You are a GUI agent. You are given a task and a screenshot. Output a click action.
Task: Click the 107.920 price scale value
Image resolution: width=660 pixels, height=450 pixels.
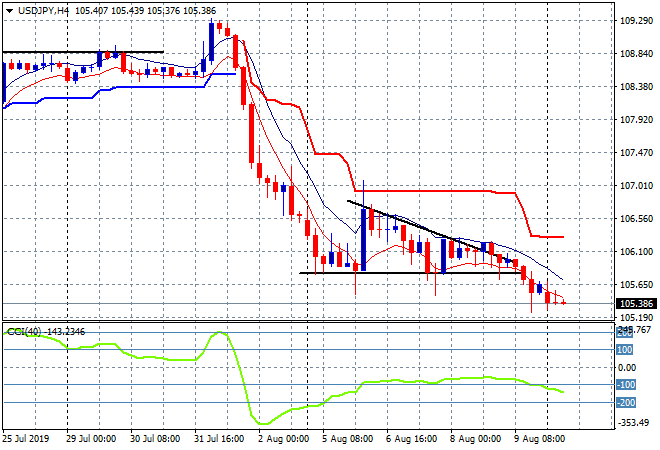point(636,120)
